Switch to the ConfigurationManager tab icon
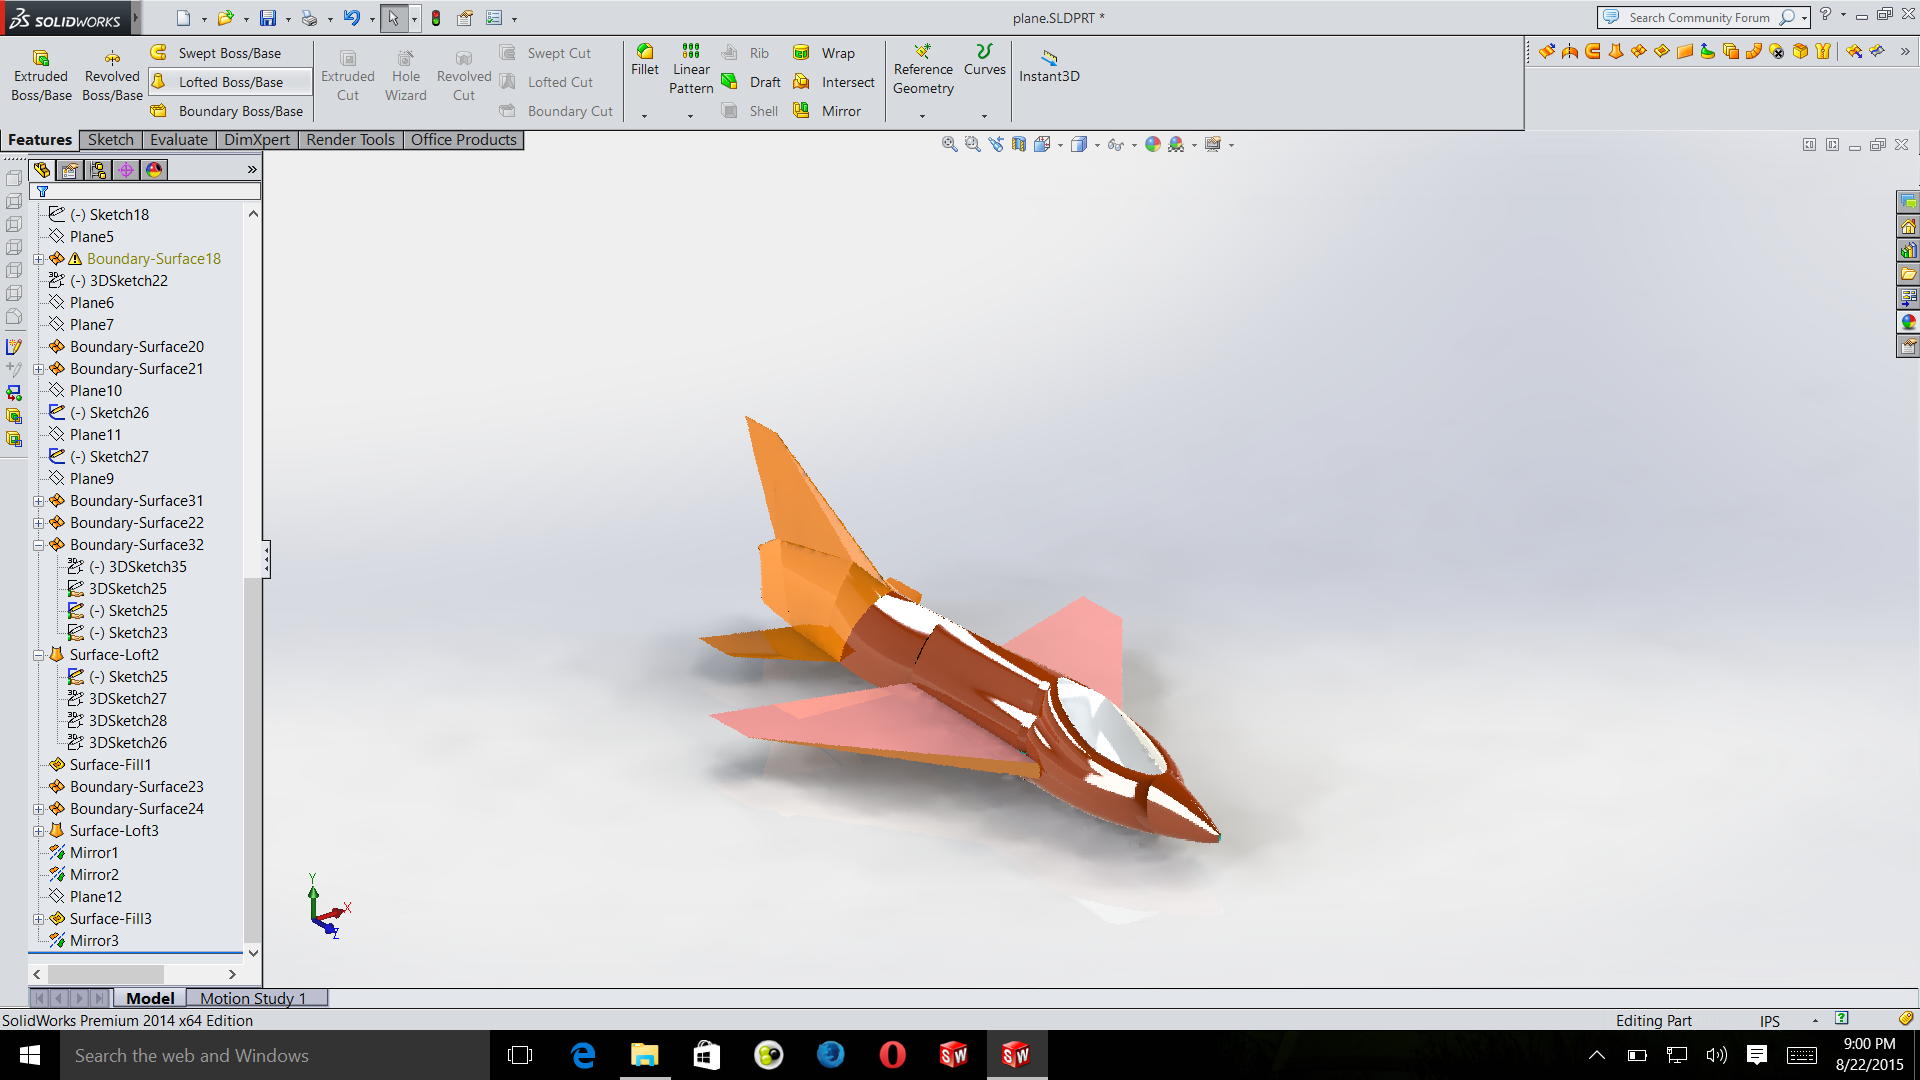This screenshot has height=1080, width=1920. coord(98,170)
